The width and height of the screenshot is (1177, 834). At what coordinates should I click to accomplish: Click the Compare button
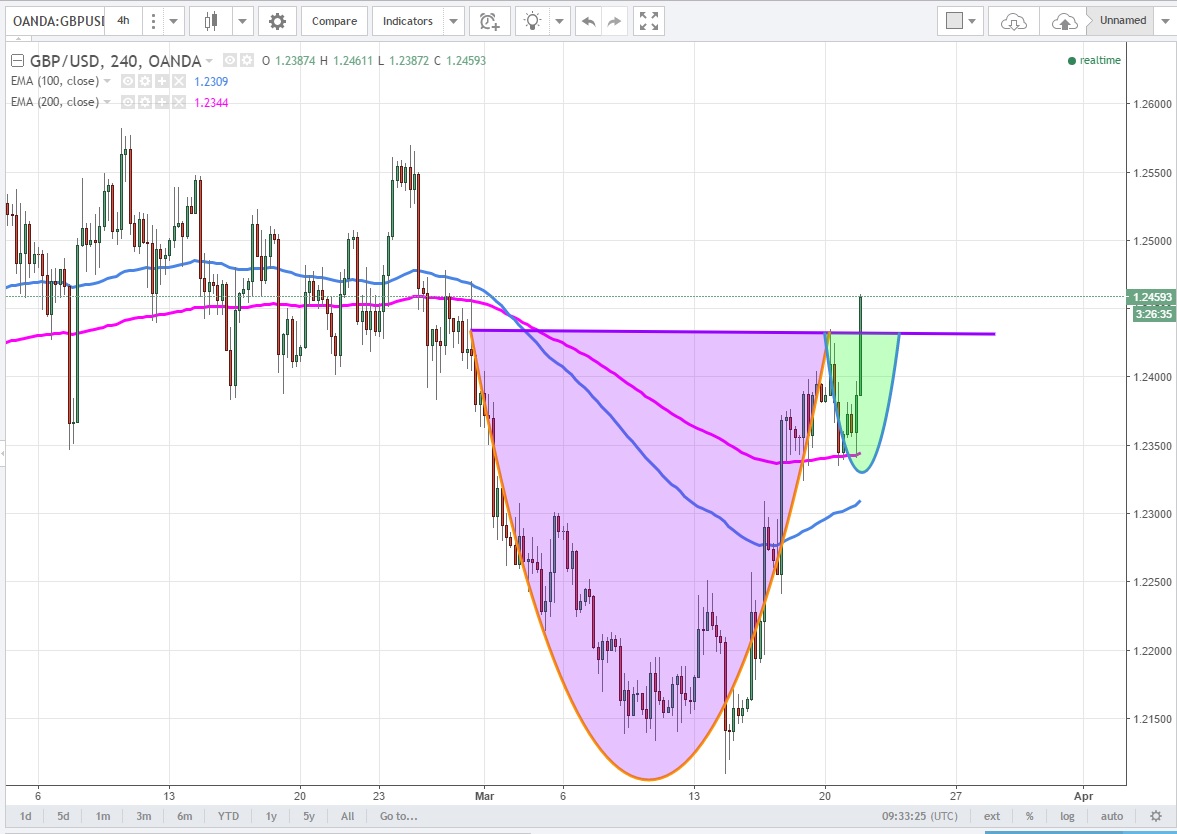334,21
